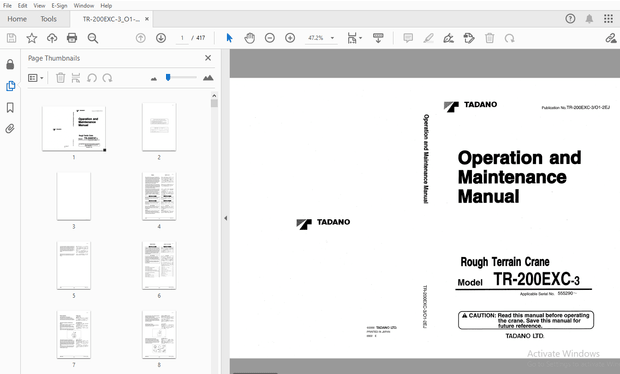This screenshot has height=374, width=620.
Task: Select page 2 thumbnail
Action: click(x=159, y=127)
